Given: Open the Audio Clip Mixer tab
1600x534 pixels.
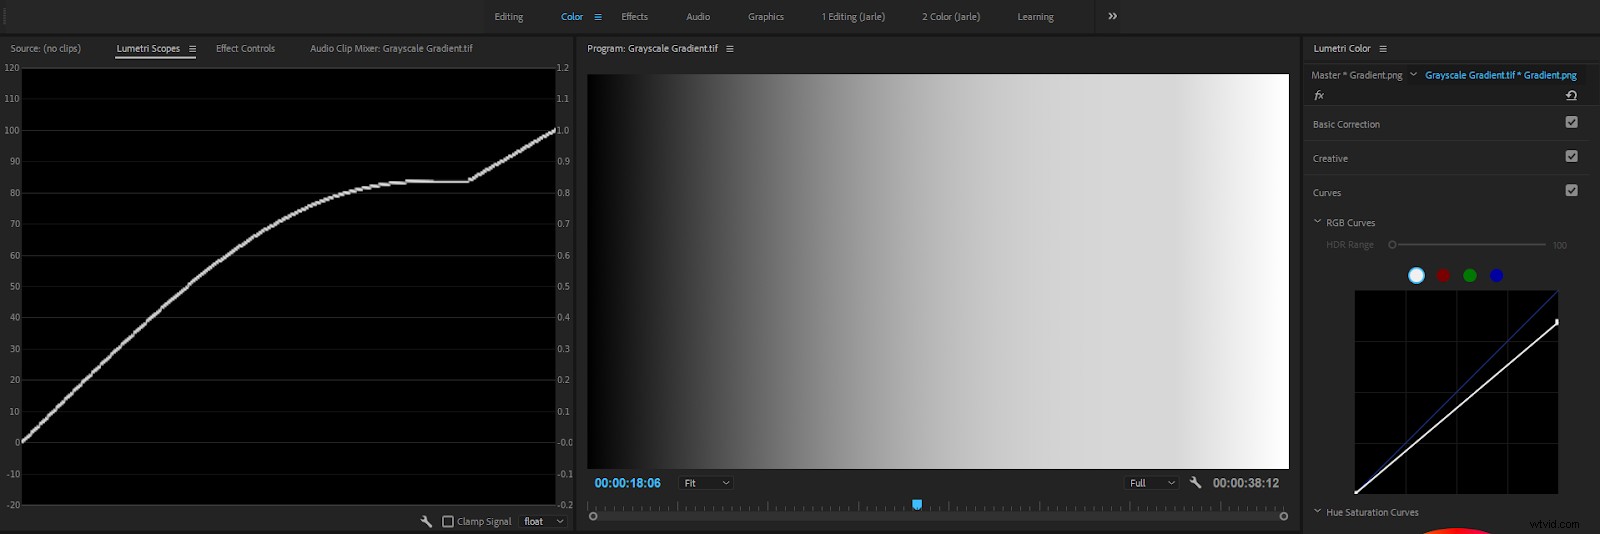Looking at the screenshot, I should (x=391, y=48).
